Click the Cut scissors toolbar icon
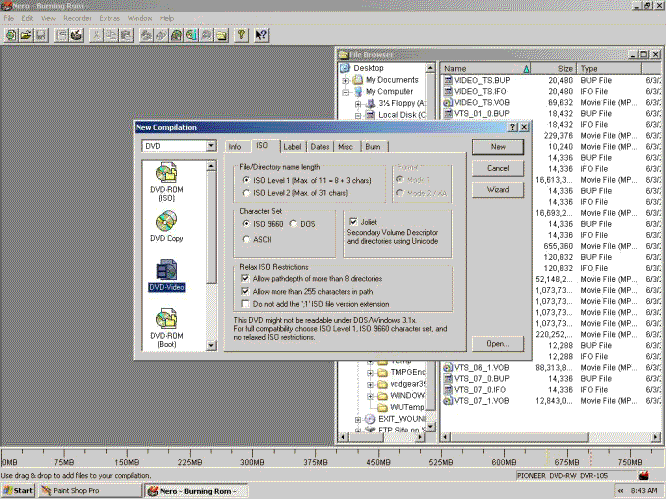This screenshot has width=666, height=499. pos(96,35)
